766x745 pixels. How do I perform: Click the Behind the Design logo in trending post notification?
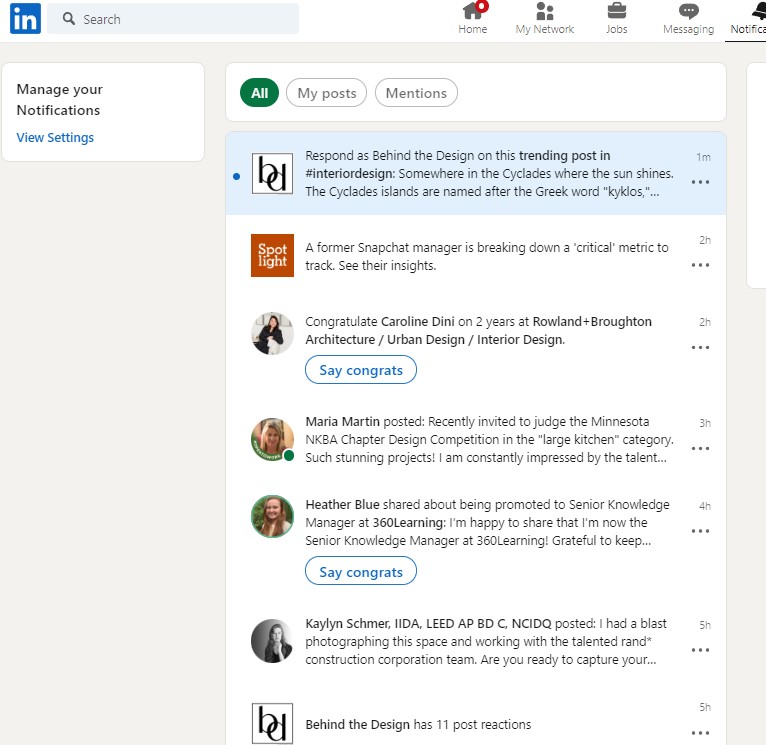pyautogui.click(x=272, y=174)
